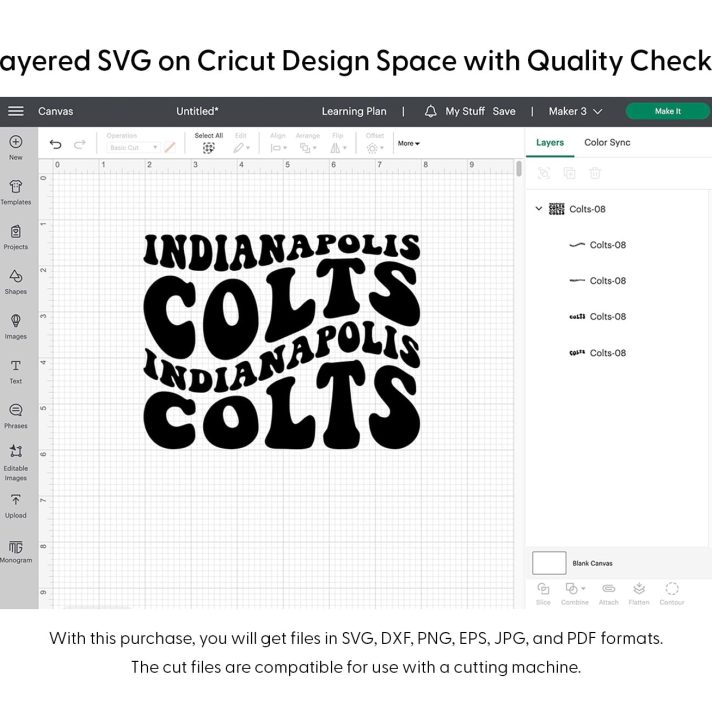Image resolution: width=712 pixels, height=712 pixels.
Task: Click the Flatten tool
Action: (639, 593)
